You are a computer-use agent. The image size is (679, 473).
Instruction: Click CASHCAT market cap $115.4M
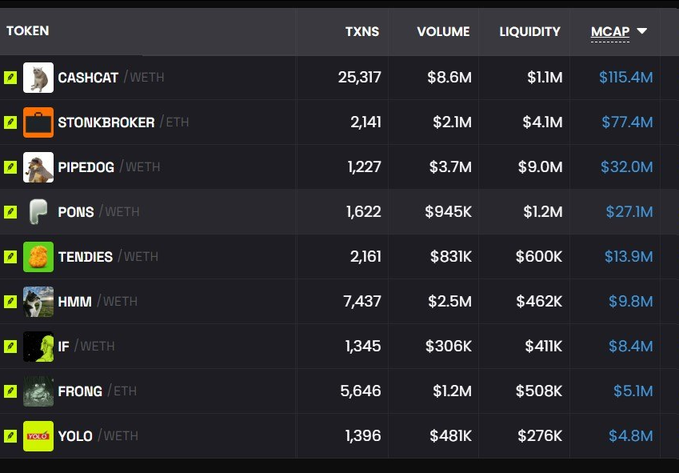coord(626,78)
